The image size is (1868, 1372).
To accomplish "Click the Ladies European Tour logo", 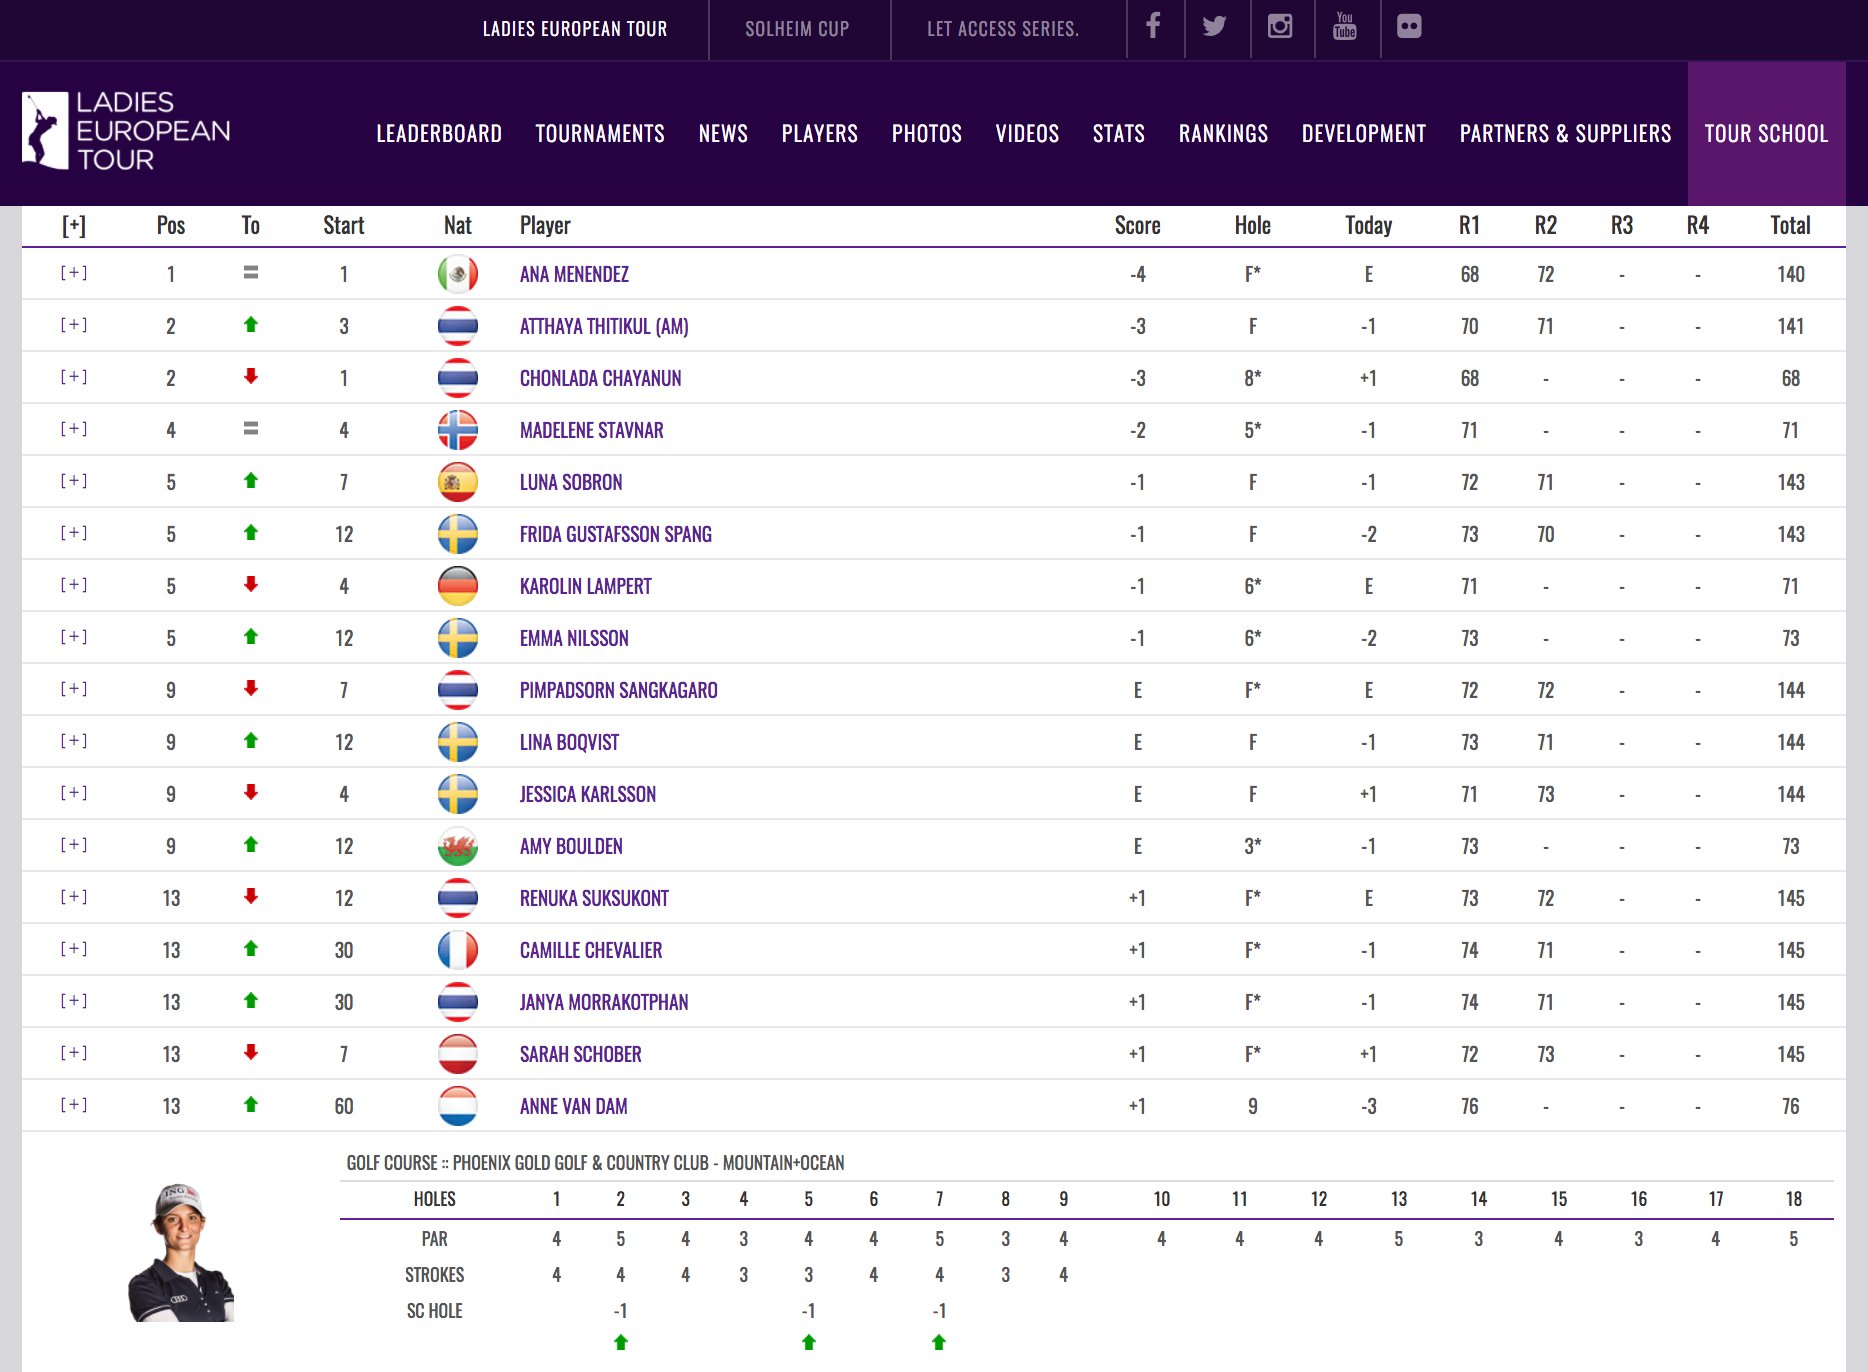I will pos(126,131).
